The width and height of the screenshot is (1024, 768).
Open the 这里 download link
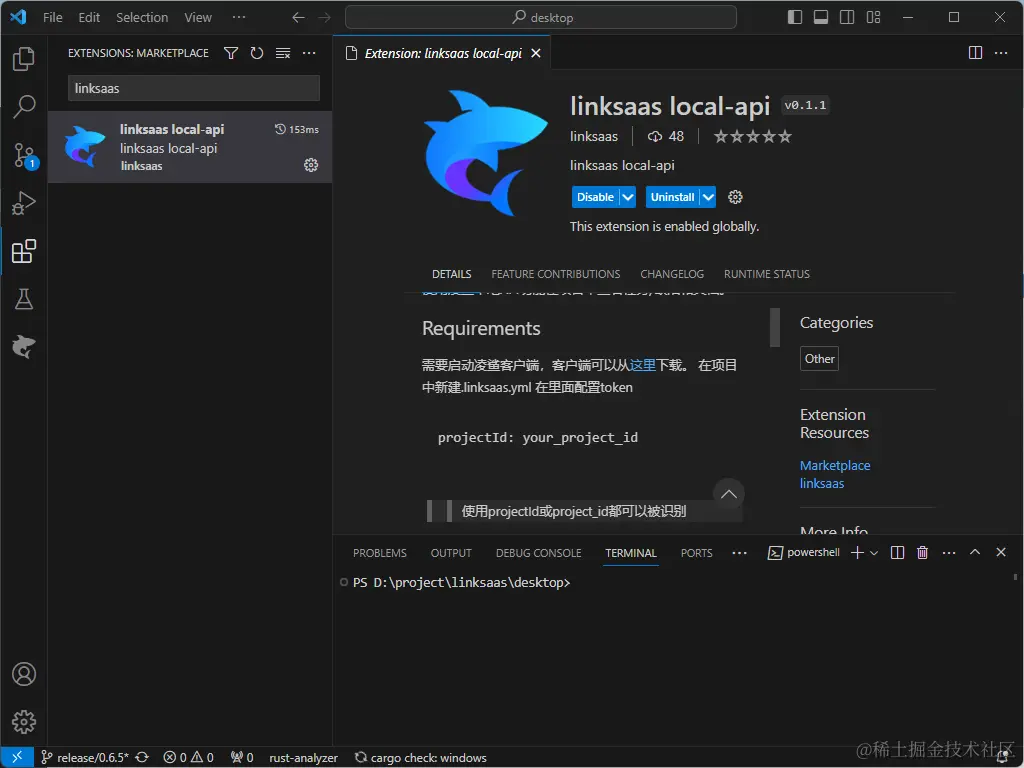click(x=642, y=365)
